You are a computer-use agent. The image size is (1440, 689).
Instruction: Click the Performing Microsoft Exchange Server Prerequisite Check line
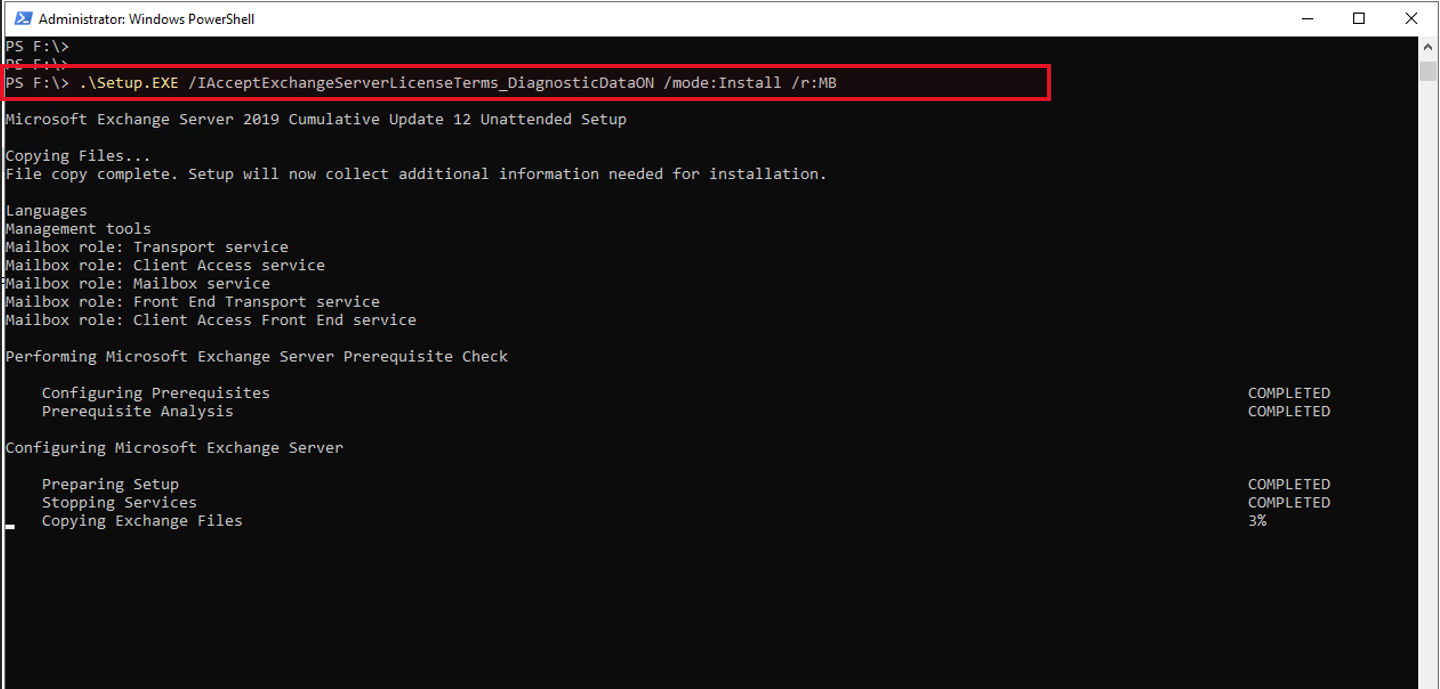pyautogui.click(x=256, y=356)
